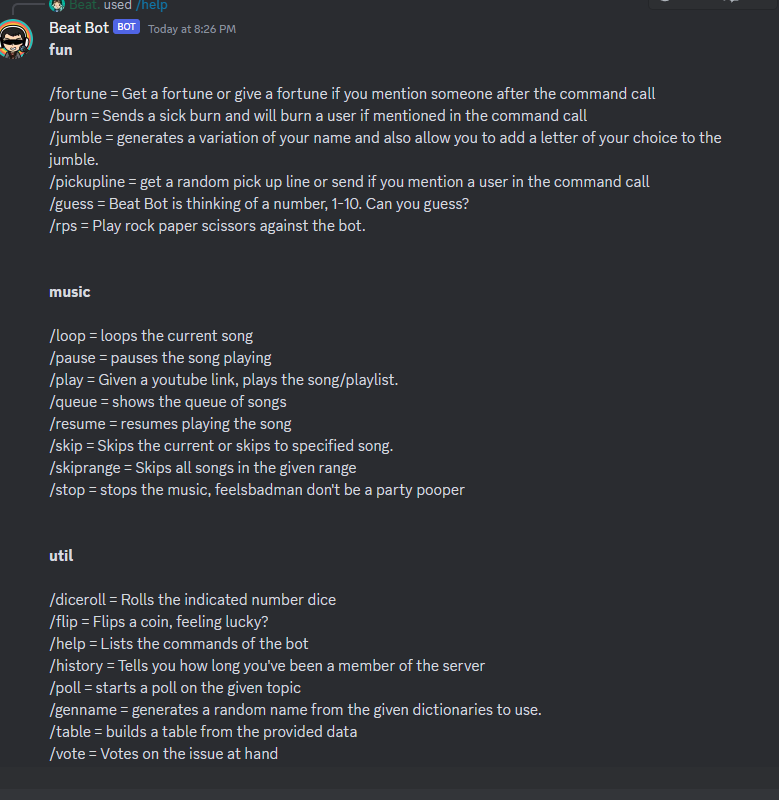Click the /stop command entry
The image size is (779, 800).
(x=68, y=489)
